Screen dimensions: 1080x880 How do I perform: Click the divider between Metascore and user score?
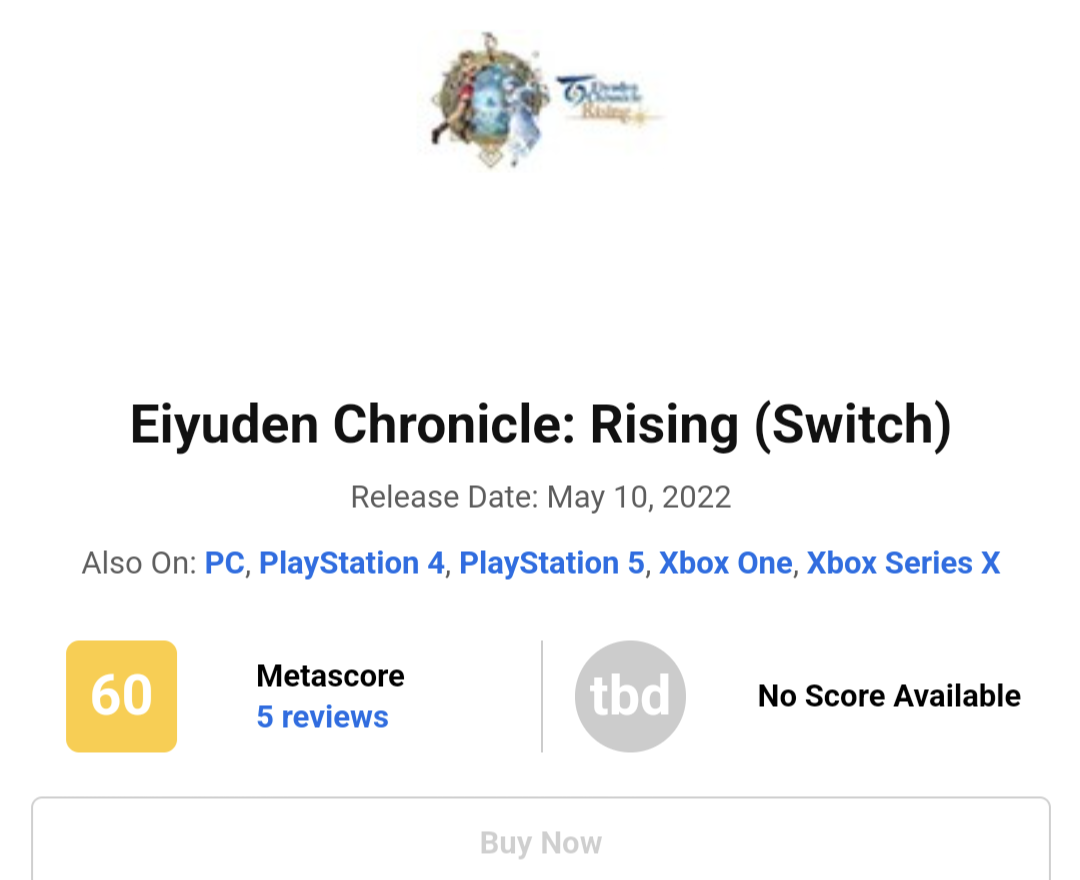click(542, 696)
